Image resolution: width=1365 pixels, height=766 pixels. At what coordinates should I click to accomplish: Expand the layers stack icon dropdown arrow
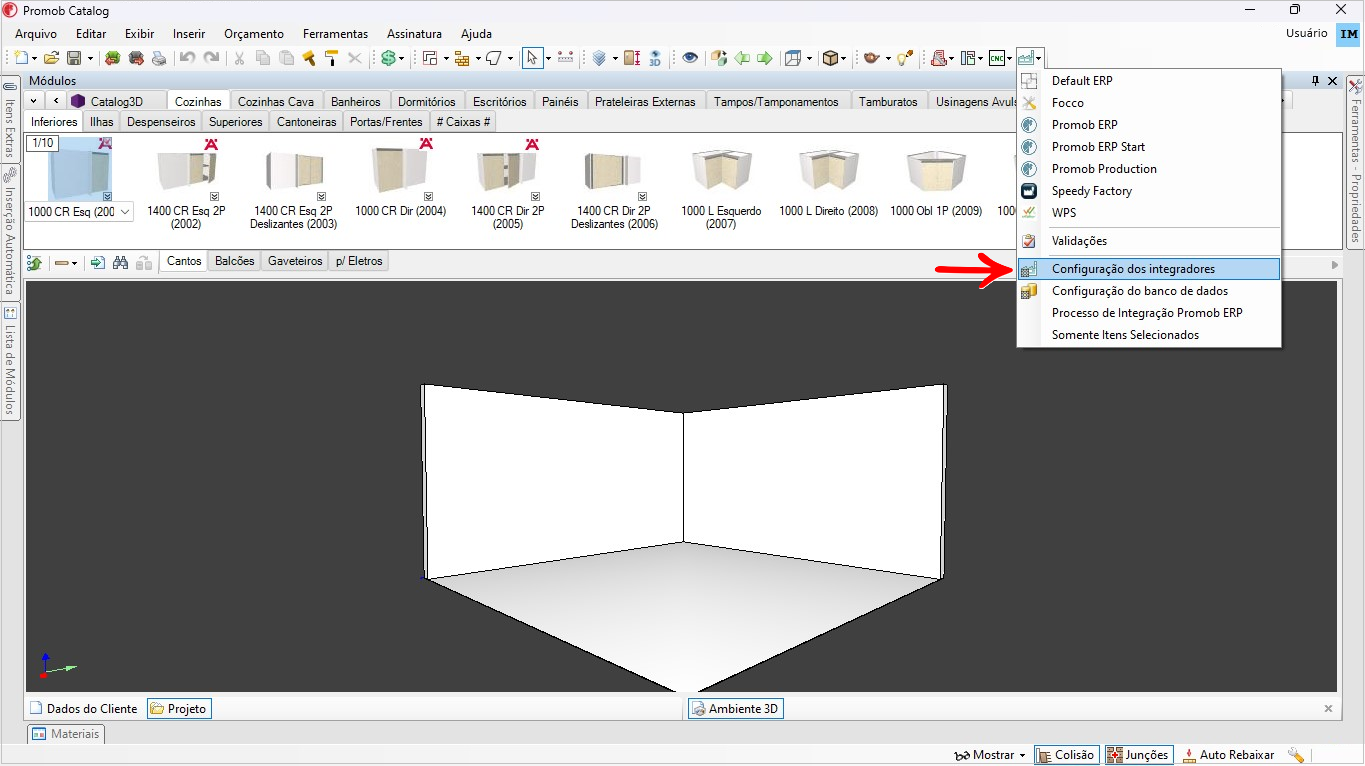coord(613,58)
